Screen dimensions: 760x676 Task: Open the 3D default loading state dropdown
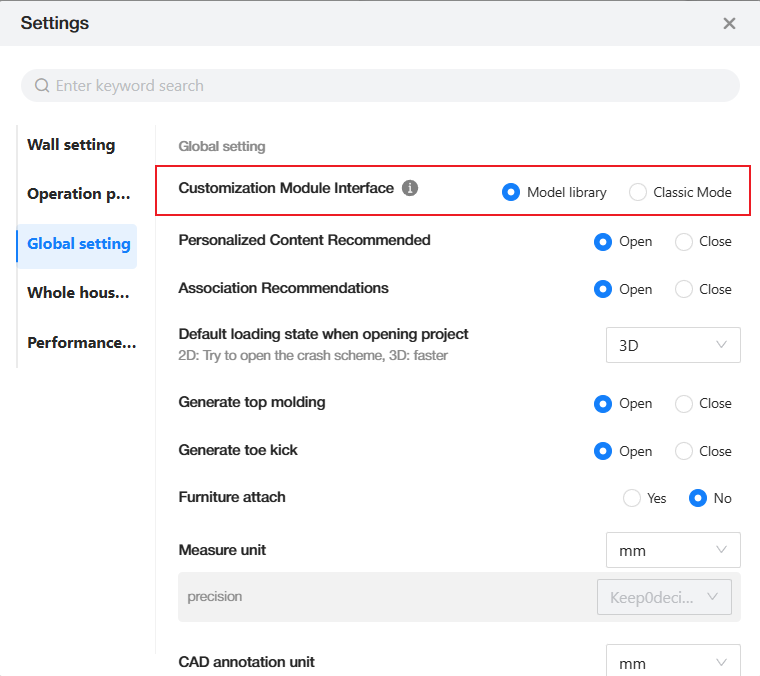pyautogui.click(x=673, y=345)
